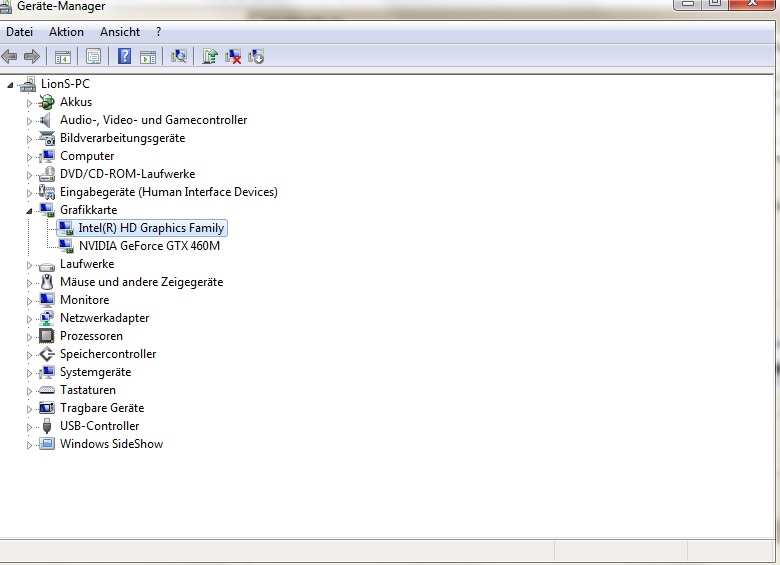Select the Tastaturen label
The width and height of the screenshot is (780, 565).
pos(88,390)
